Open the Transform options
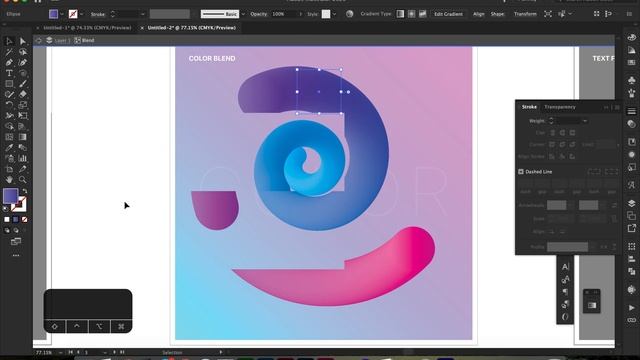This screenshot has width=640, height=360. pos(525,14)
